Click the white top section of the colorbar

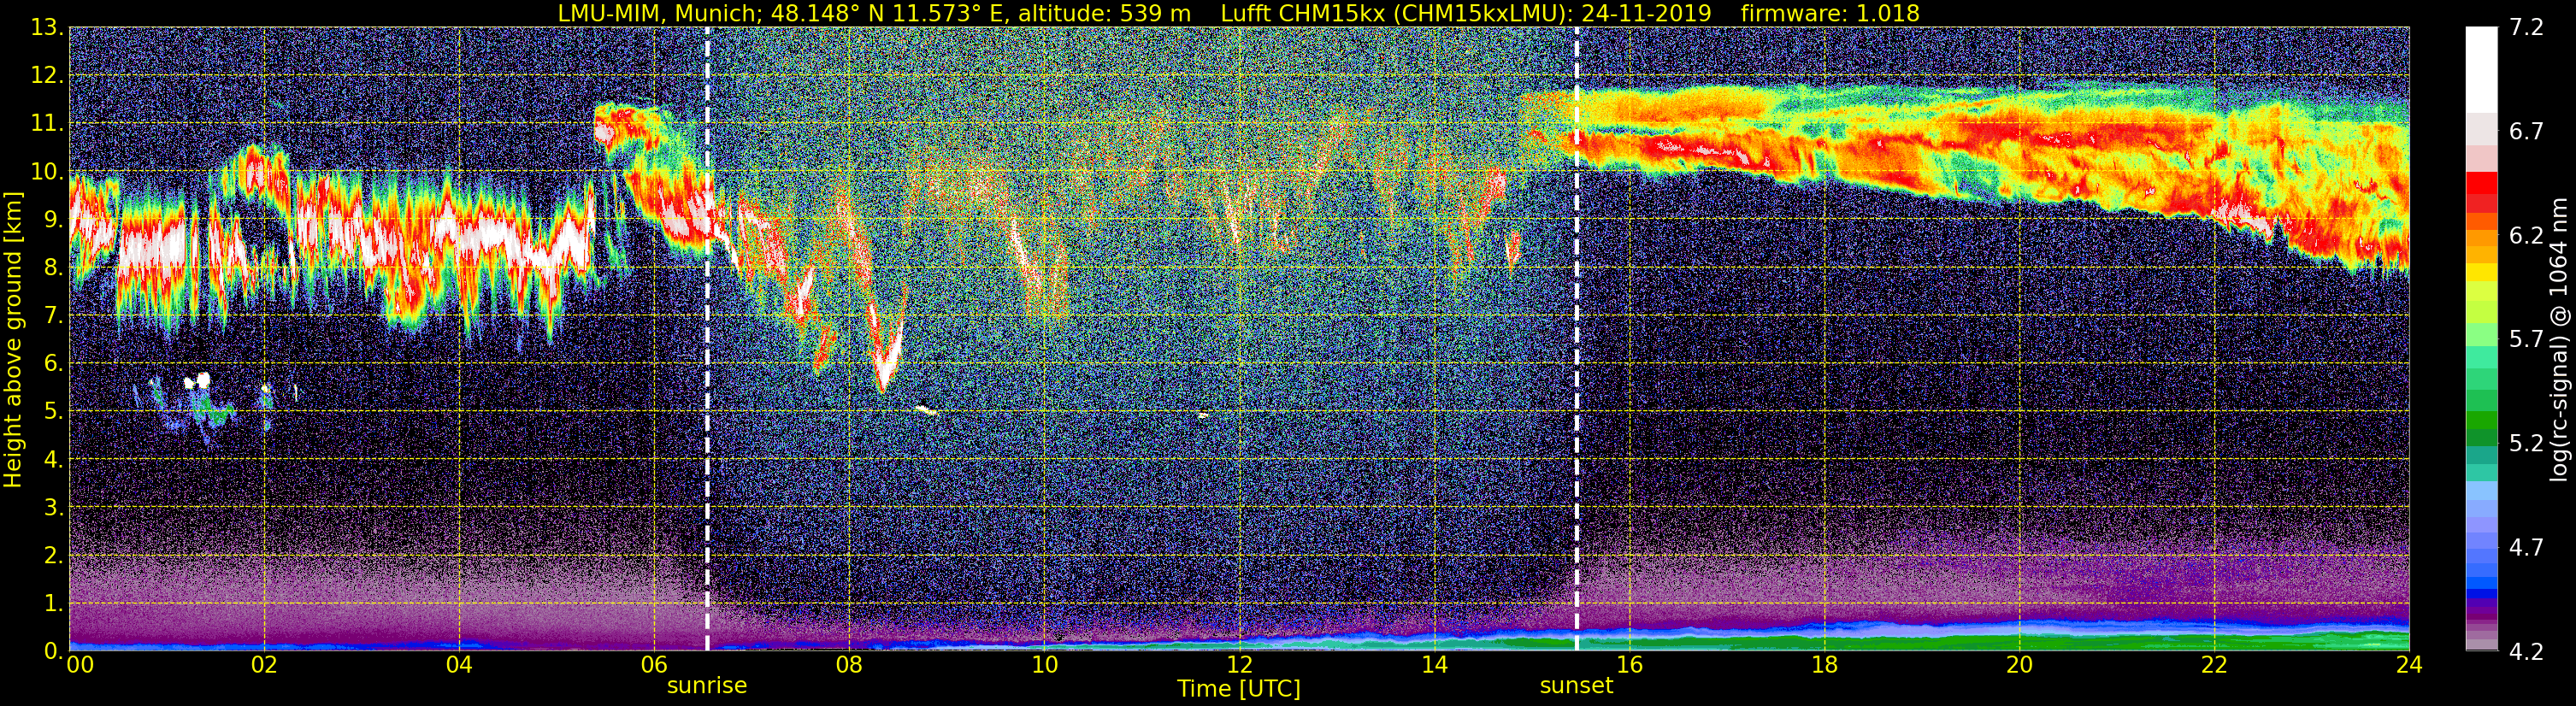click(2481, 68)
